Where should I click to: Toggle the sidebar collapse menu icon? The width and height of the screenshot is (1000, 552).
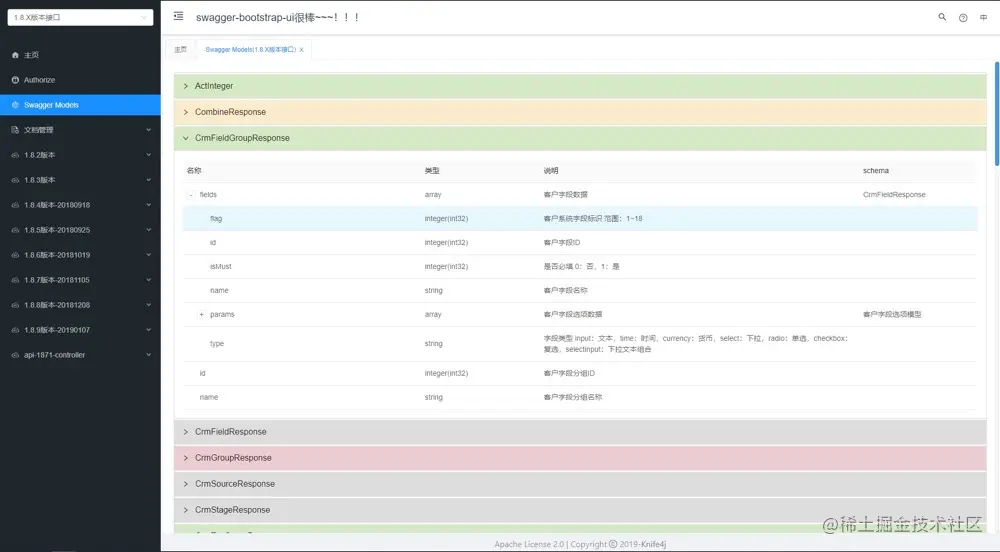coord(179,16)
